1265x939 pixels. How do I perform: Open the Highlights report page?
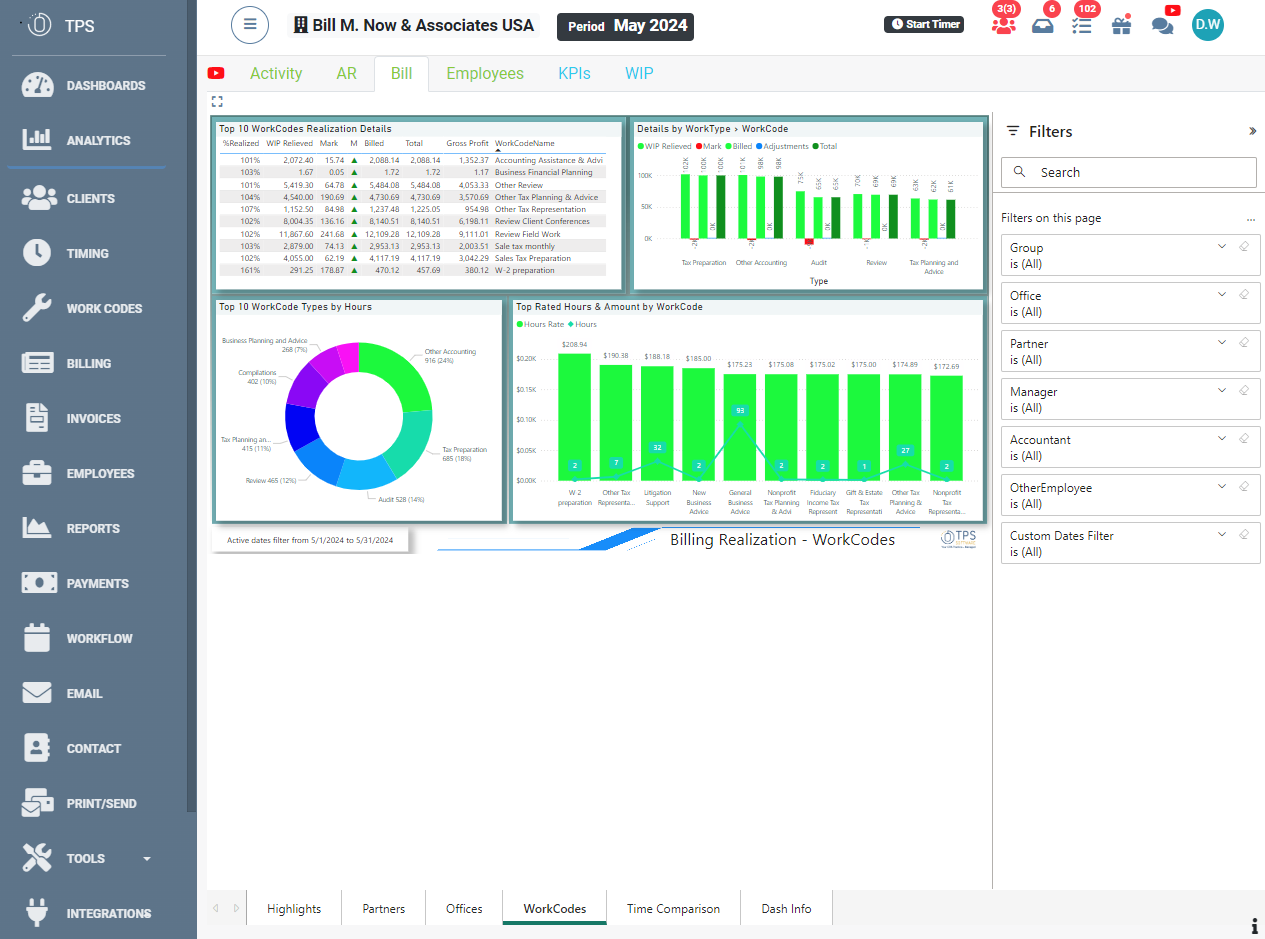pyautogui.click(x=294, y=909)
